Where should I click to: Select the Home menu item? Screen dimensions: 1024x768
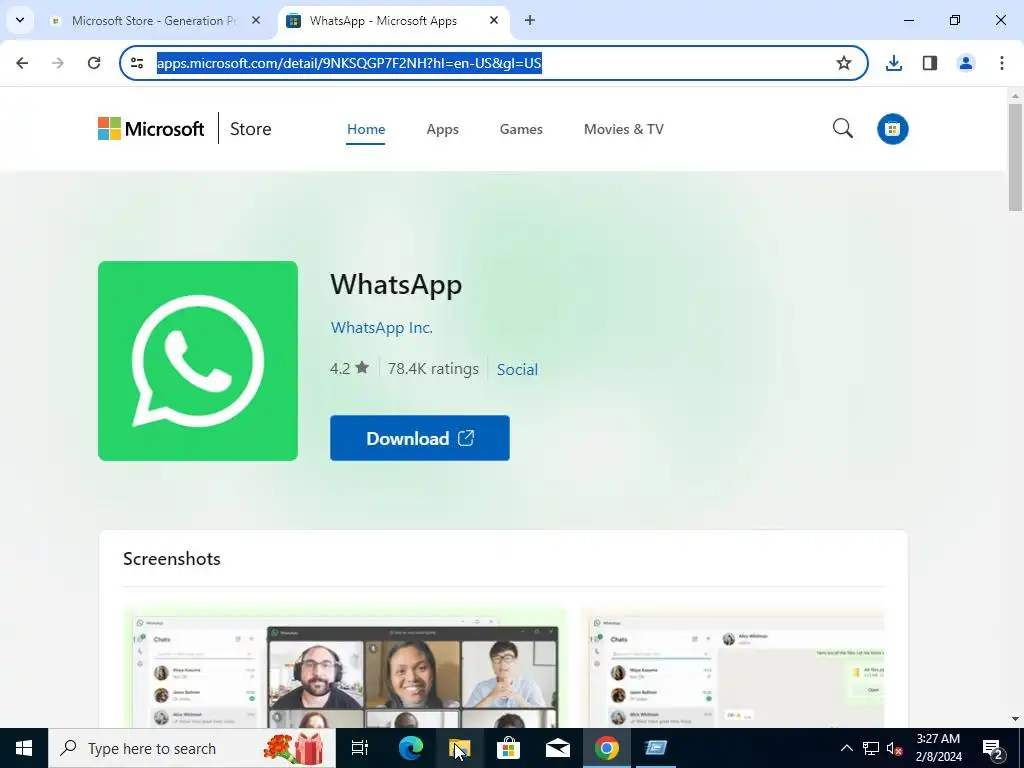tap(366, 129)
